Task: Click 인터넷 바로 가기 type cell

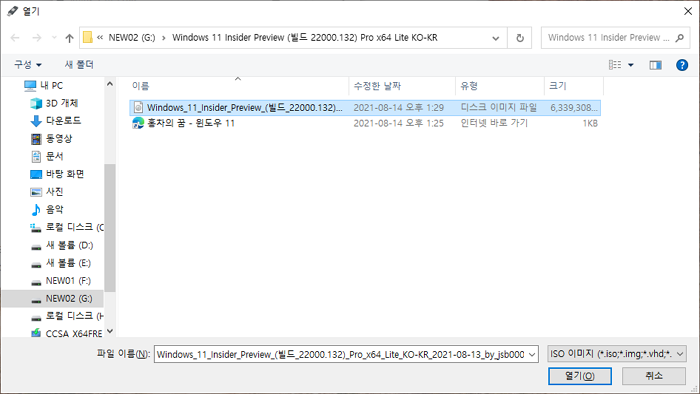Action: tap(494, 123)
